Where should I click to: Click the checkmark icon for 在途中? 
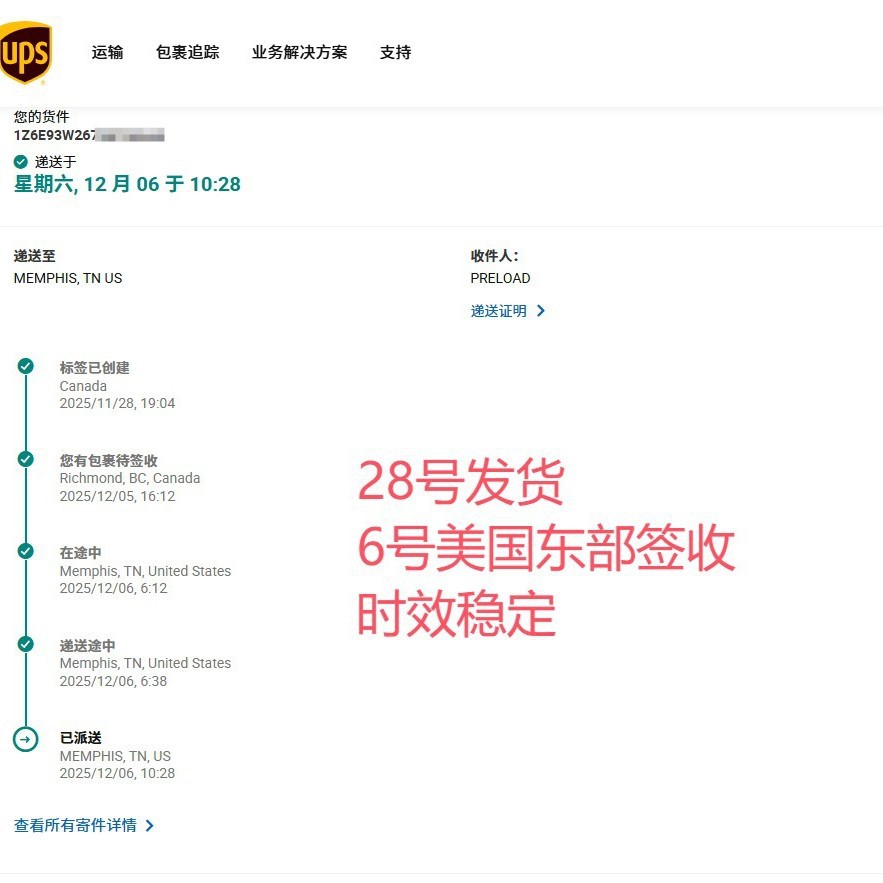pos(25,551)
